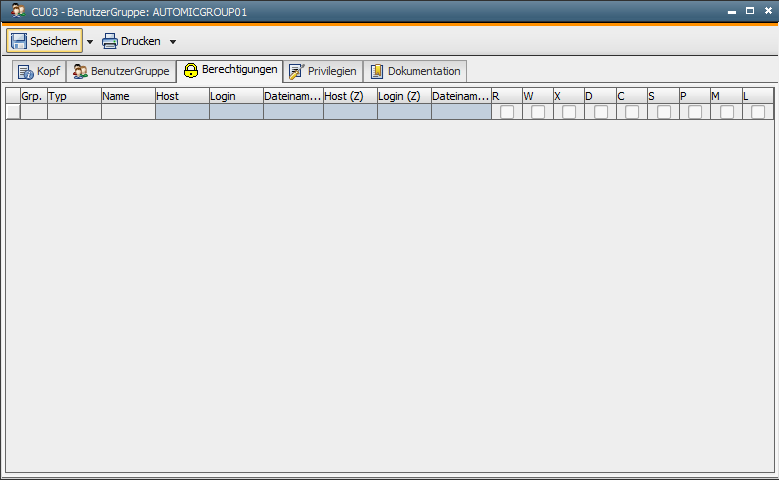The image size is (779, 480).
Task: Expand the Drucken dropdown arrow
Action: tap(173, 42)
